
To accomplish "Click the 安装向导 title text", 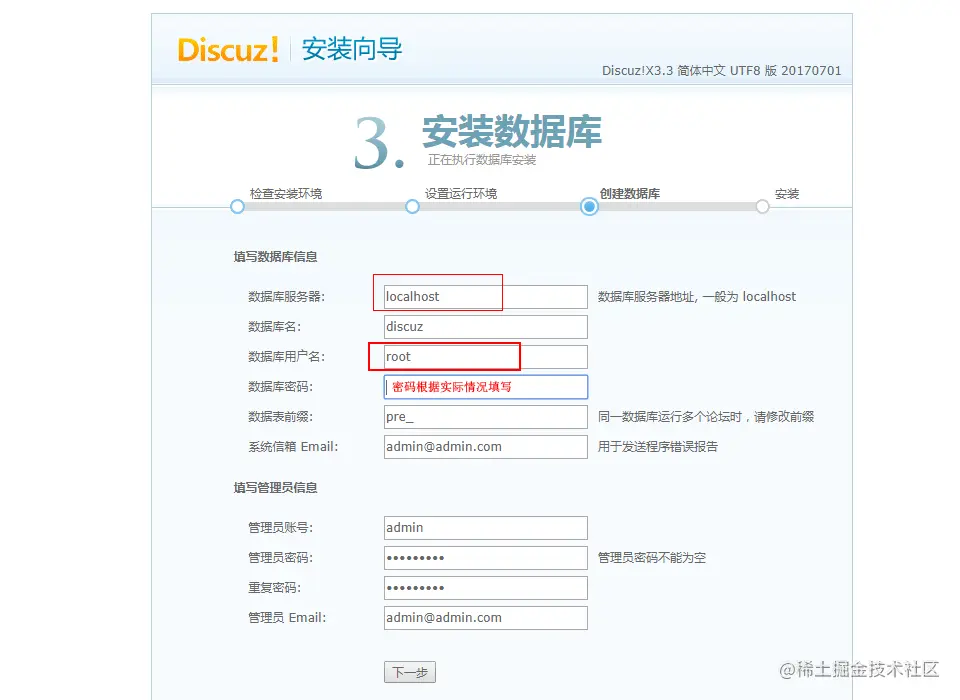I will pyautogui.click(x=352, y=49).
